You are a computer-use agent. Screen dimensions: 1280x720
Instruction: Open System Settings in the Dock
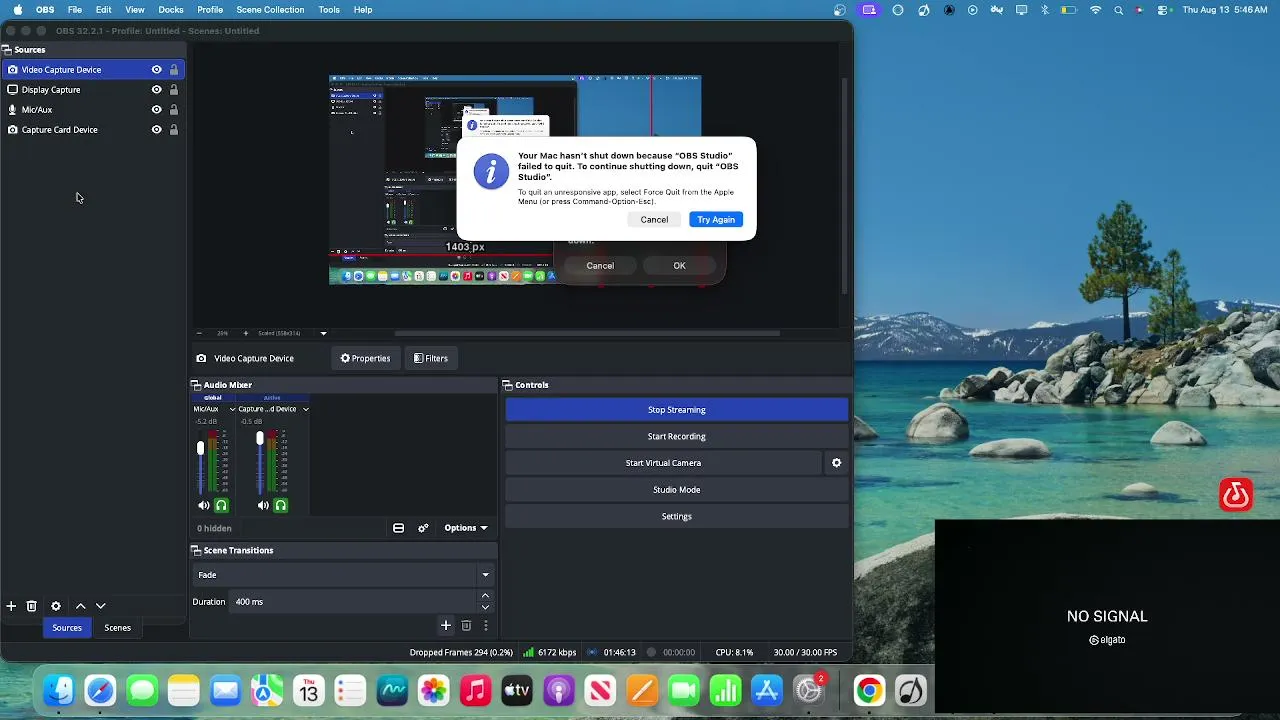click(x=808, y=690)
